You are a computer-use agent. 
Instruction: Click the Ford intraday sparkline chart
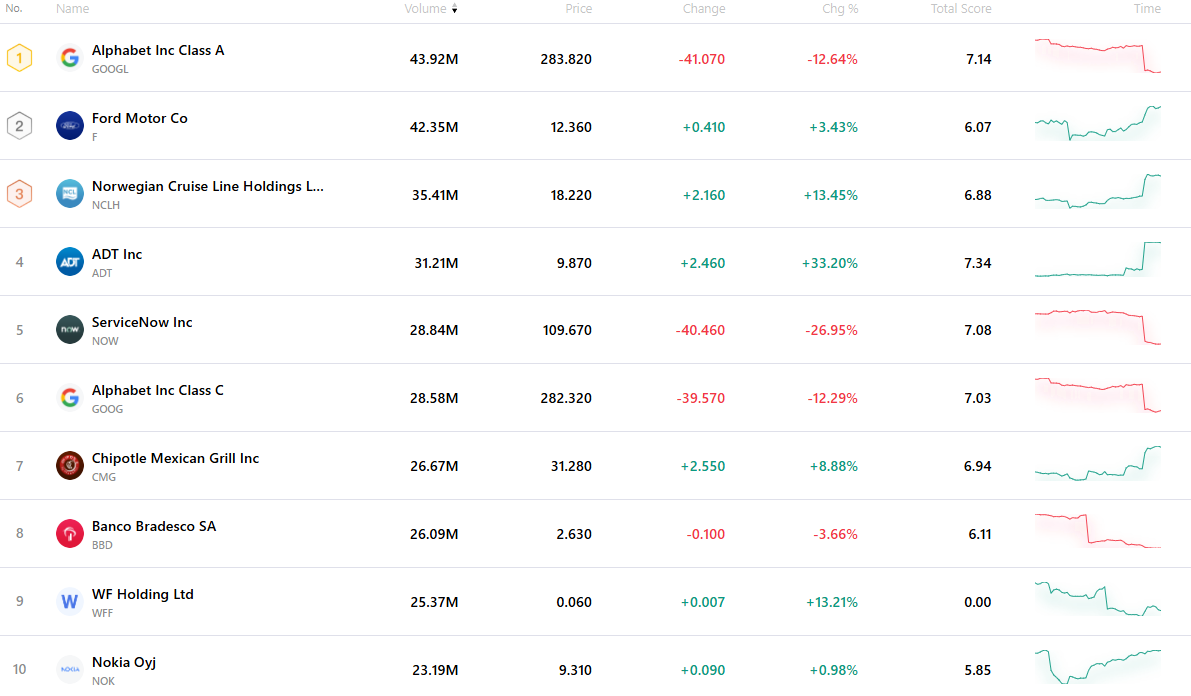pyautogui.click(x=1098, y=123)
